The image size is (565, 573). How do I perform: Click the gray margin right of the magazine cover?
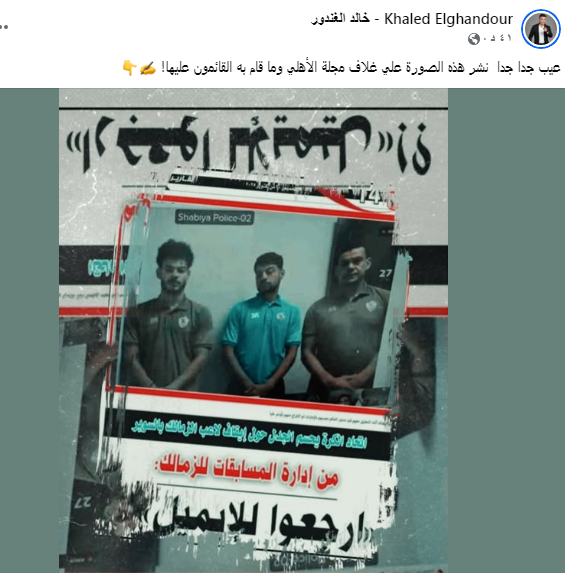point(506,330)
